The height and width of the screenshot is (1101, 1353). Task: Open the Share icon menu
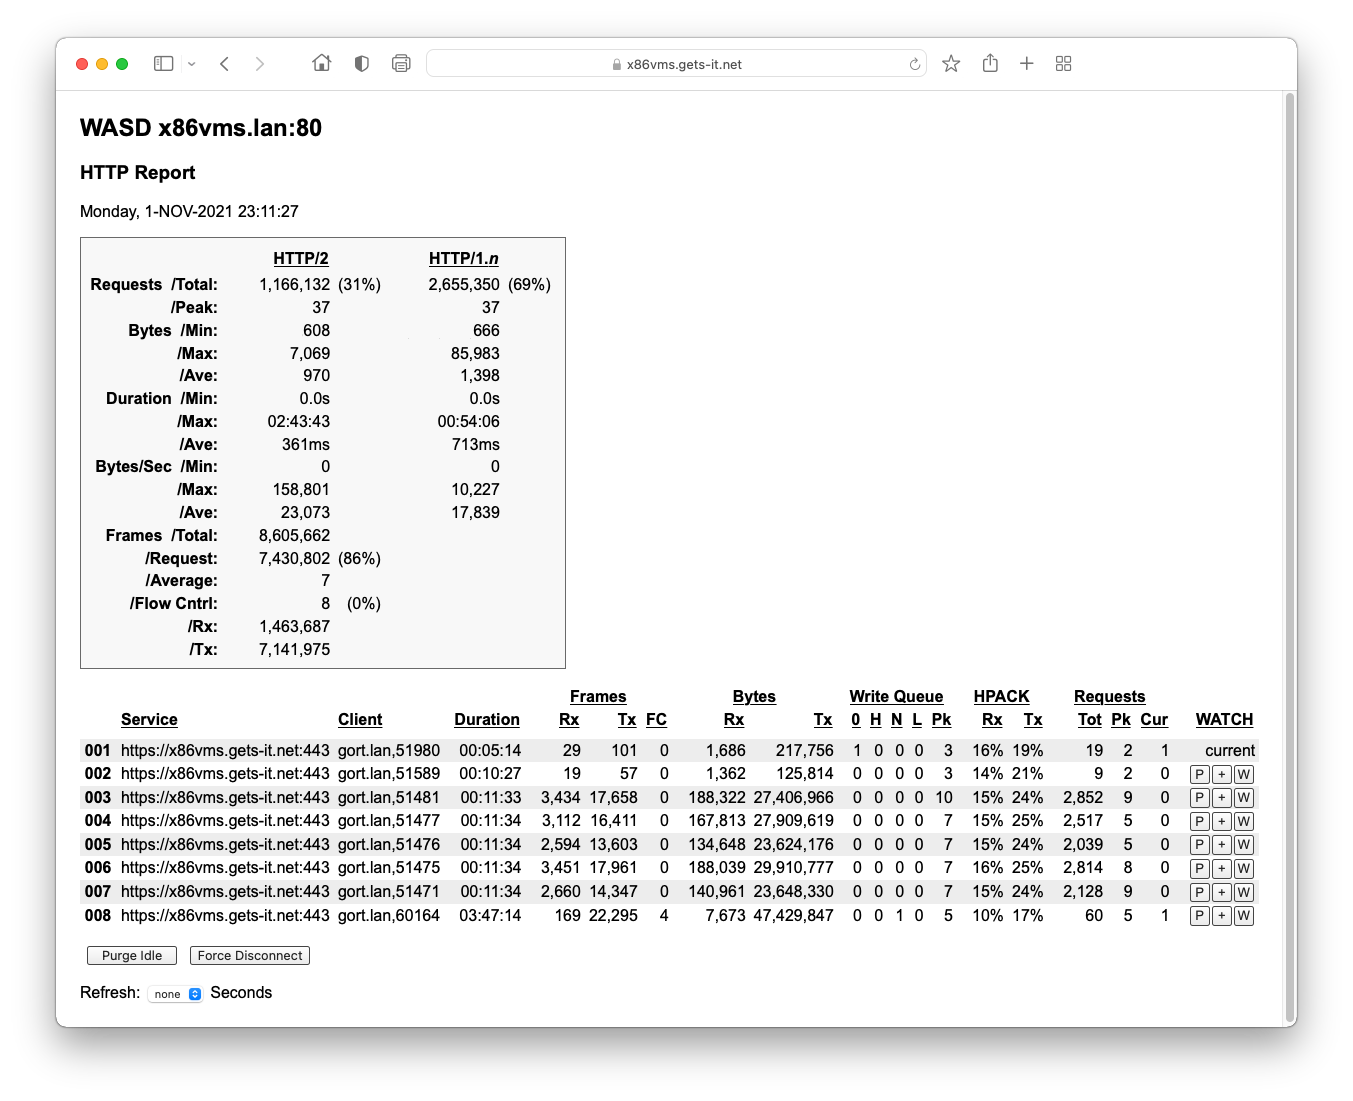point(990,64)
